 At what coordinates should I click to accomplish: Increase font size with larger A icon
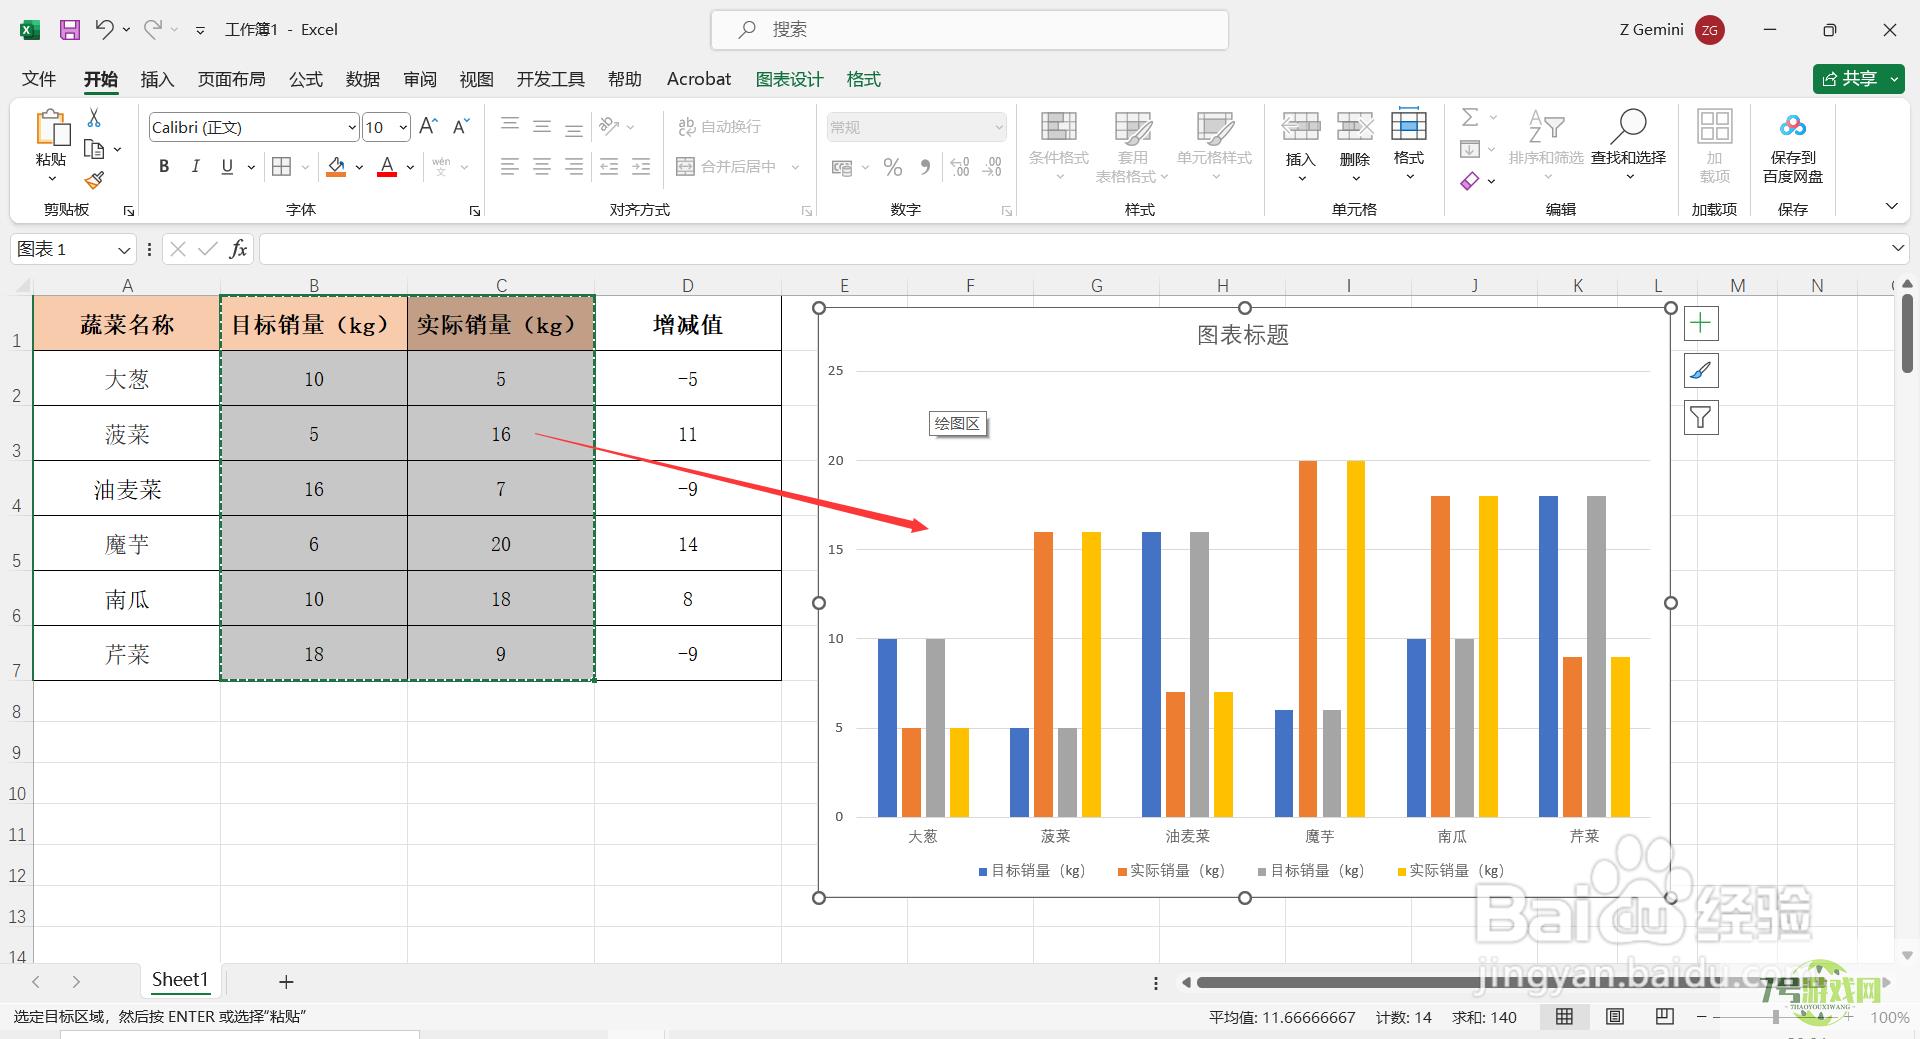(x=428, y=127)
